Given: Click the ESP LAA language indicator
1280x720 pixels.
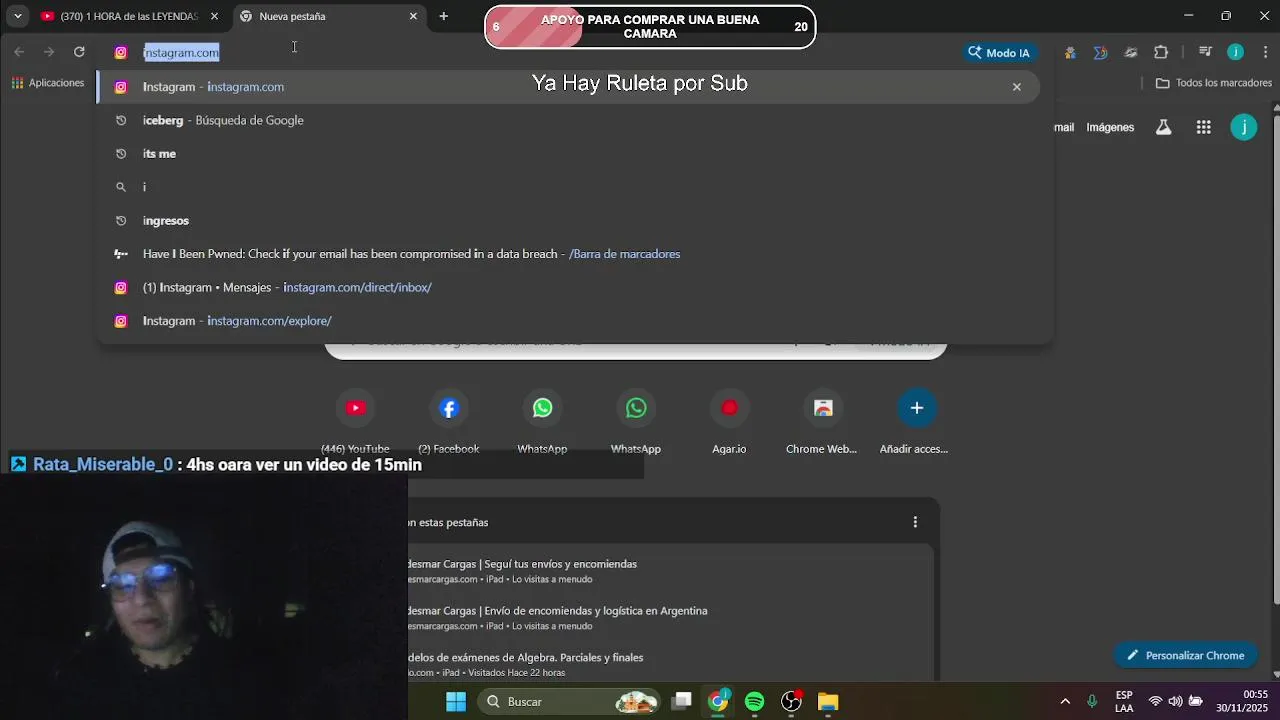Looking at the screenshot, I should coord(1124,701).
